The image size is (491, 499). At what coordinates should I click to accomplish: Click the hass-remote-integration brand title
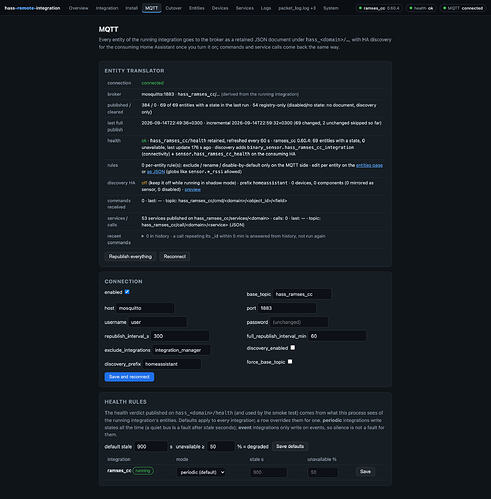[x=32, y=8]
